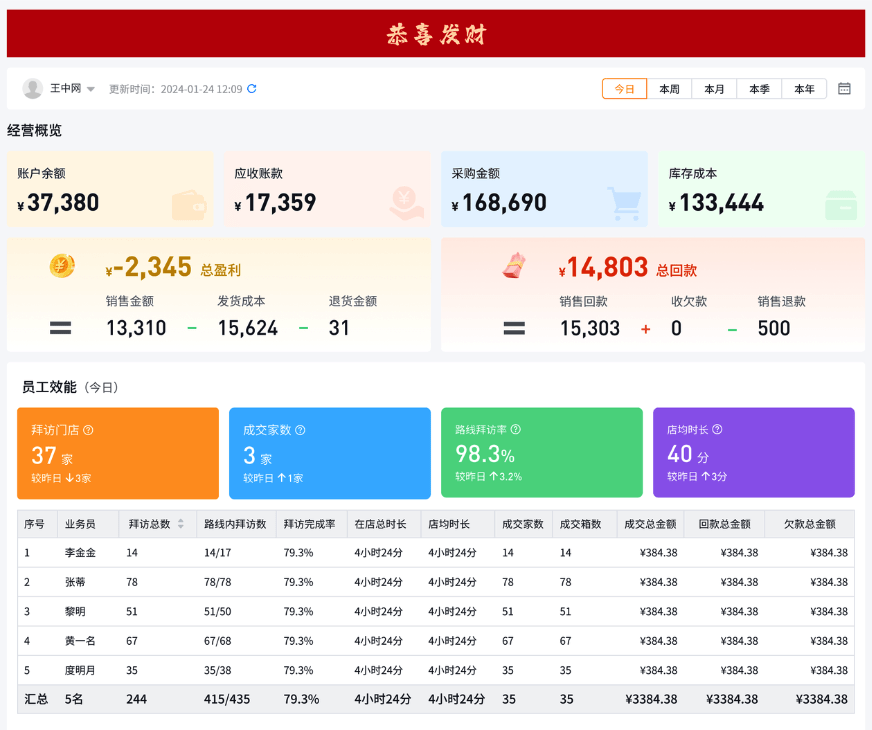Select the 本季 time range

[x=759, y=89]
